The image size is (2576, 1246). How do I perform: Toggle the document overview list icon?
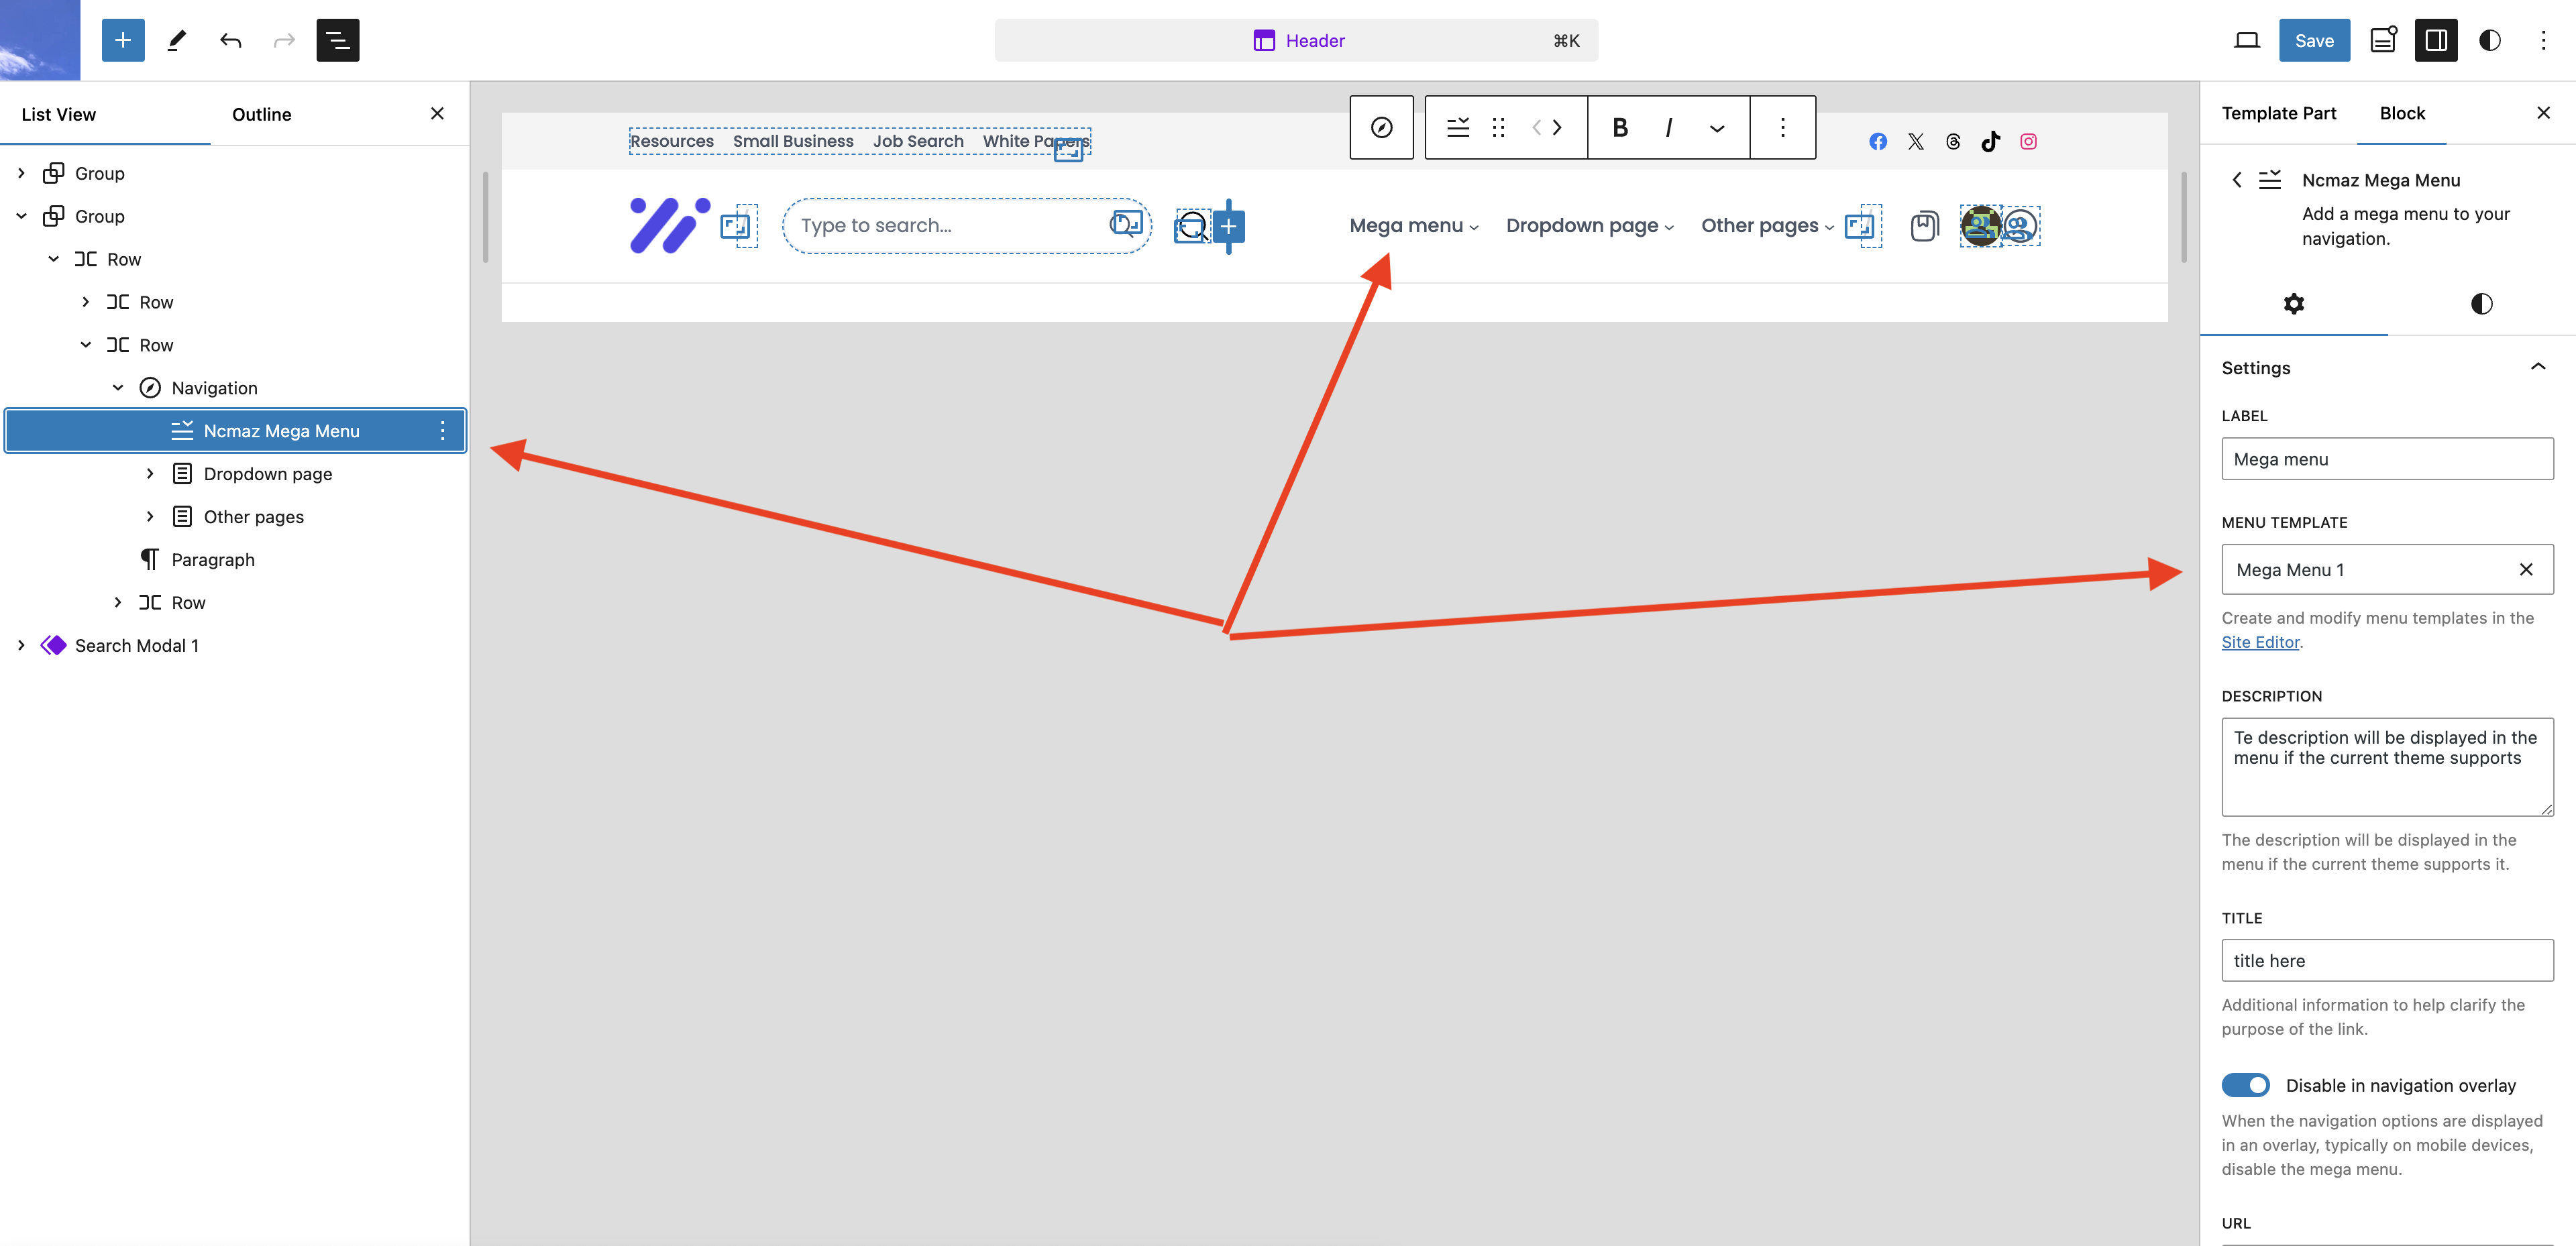(337, 40)
